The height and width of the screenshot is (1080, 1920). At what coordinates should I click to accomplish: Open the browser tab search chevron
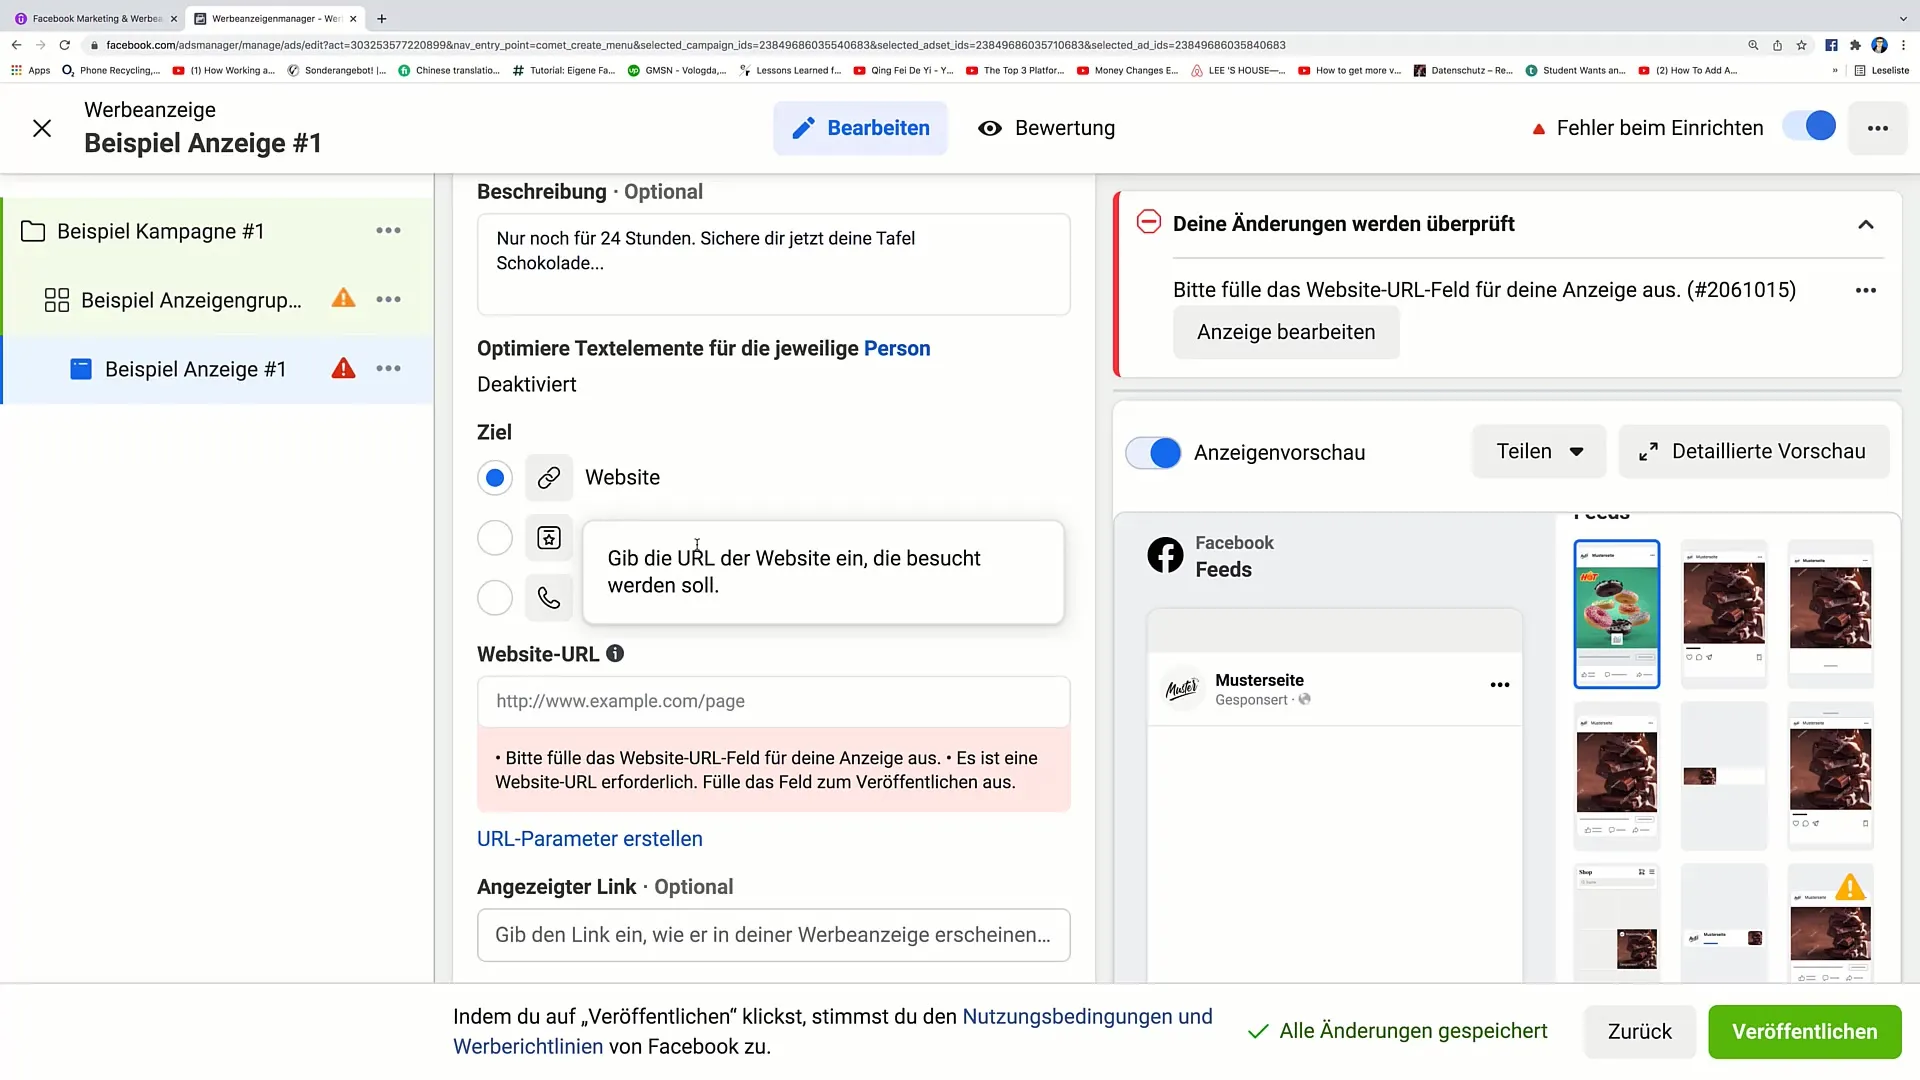1903,19
